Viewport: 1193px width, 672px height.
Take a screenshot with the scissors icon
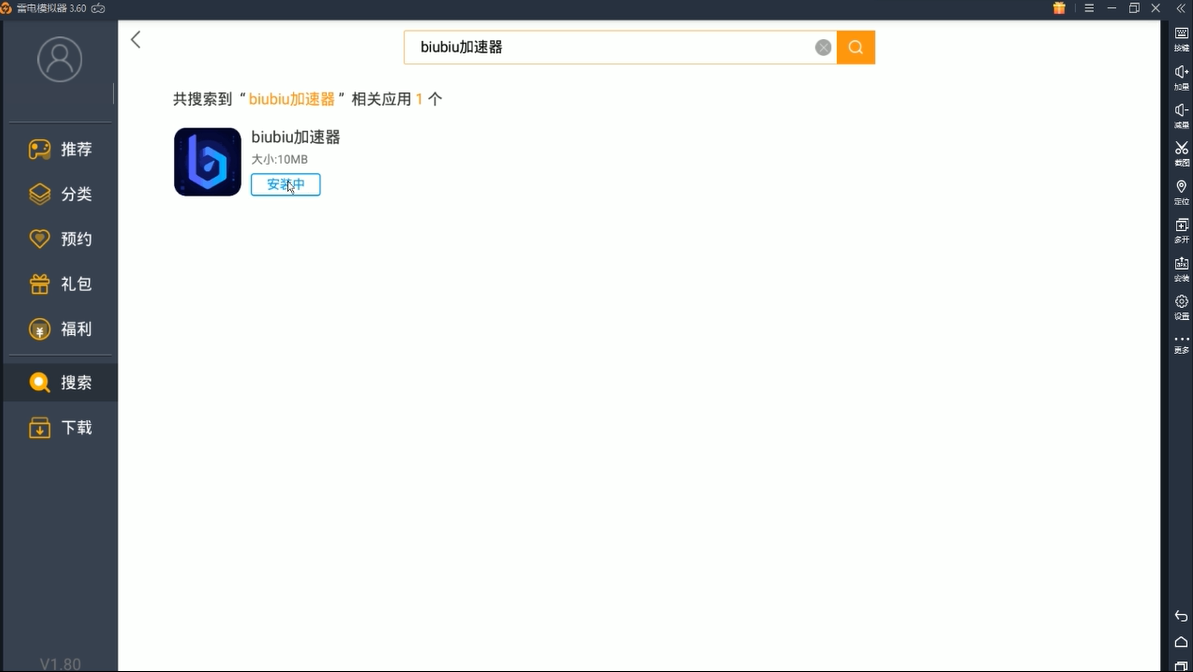1181,152
